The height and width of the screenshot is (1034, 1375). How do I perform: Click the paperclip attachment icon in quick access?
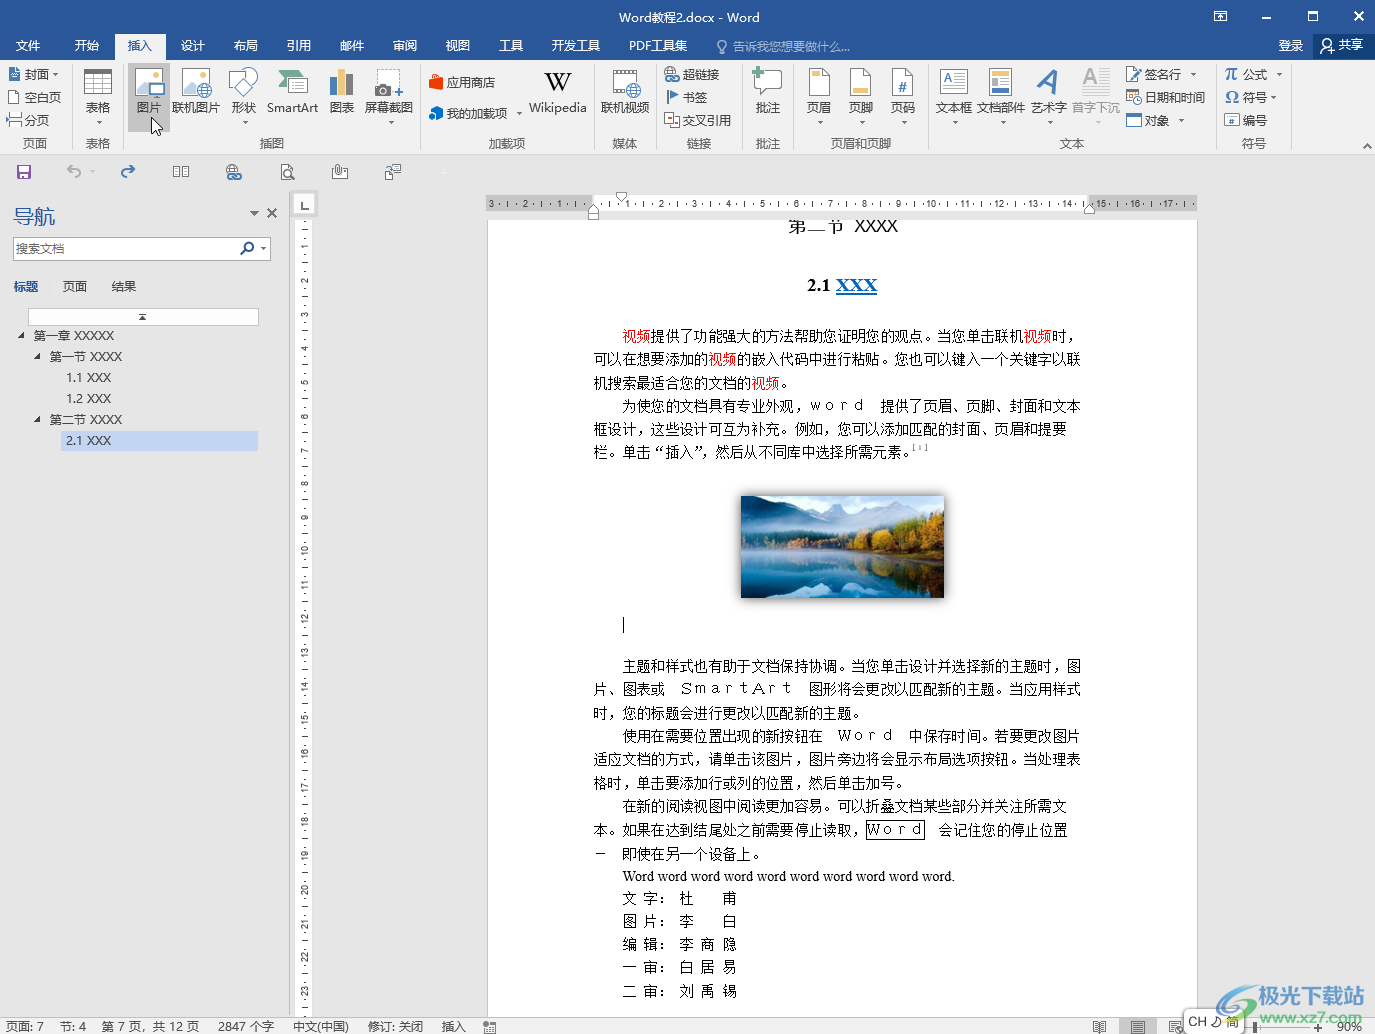pos(340,172)
